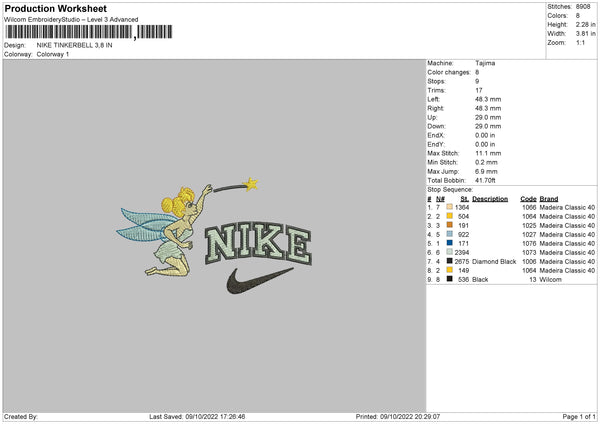Viewport: 600px width, 424px height.
Task: Select the yellow swatch beside 149 stitches
Action: point(449,270)
